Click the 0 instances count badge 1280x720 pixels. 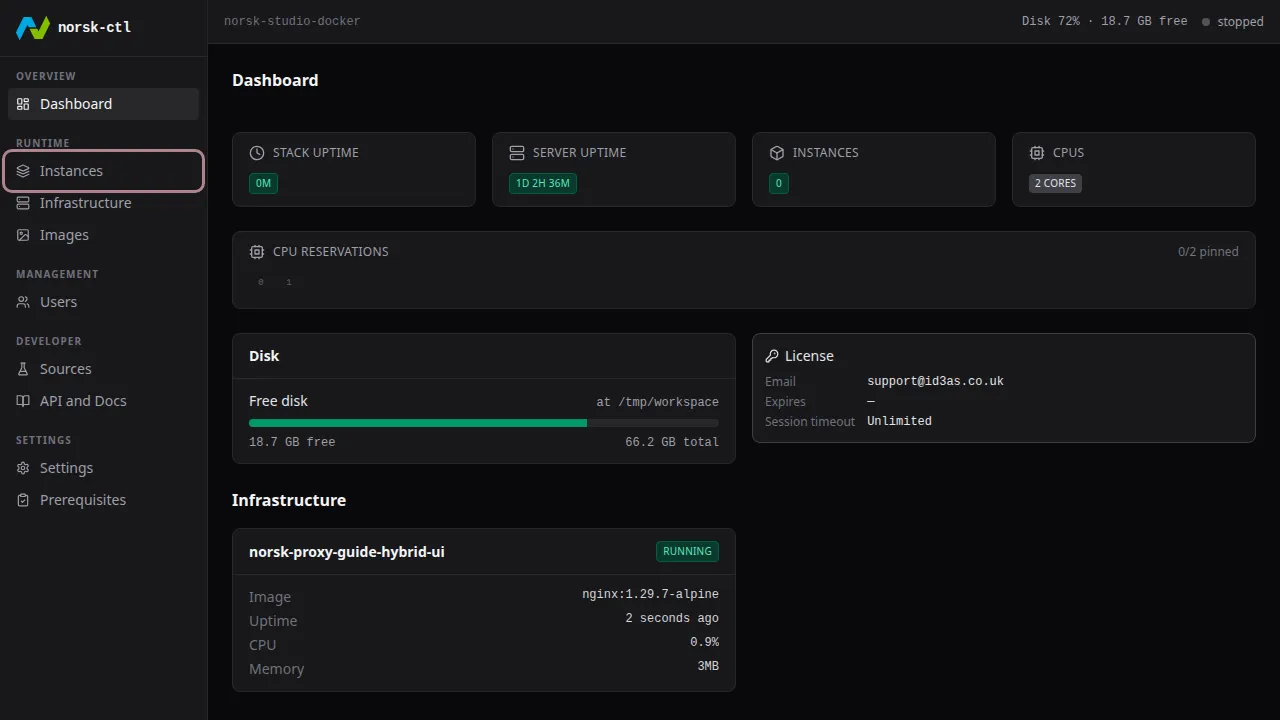click(x=779, y=184)
